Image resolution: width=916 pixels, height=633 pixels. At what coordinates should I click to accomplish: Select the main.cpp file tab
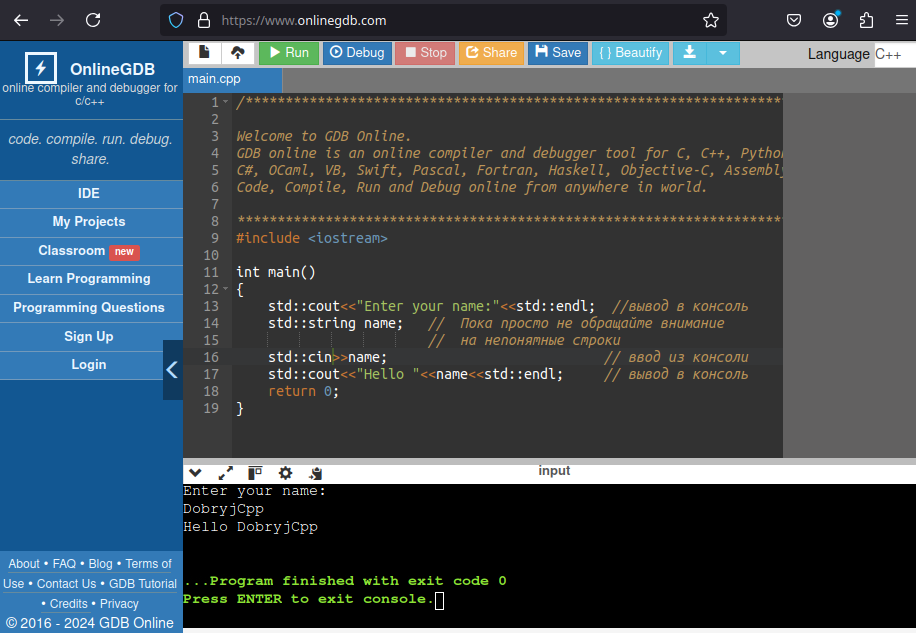pos(233,80)
